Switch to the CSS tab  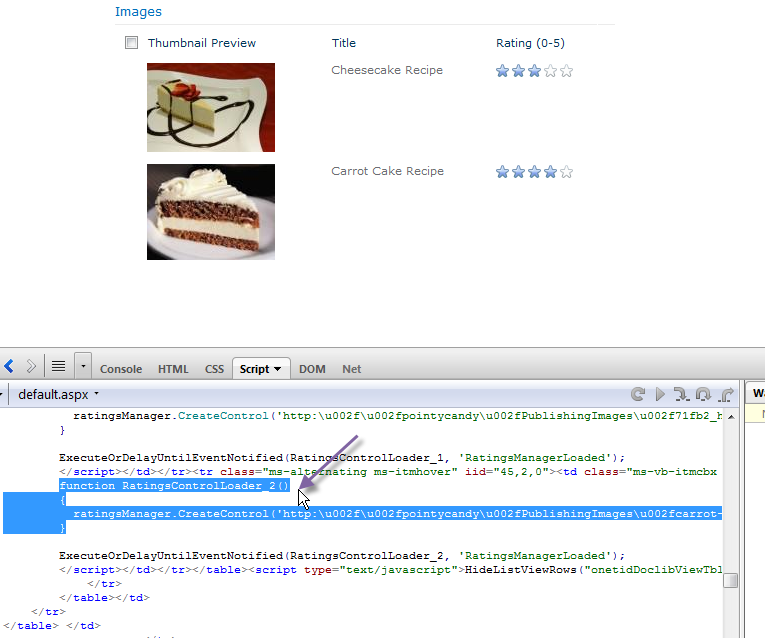pos(214,369)
